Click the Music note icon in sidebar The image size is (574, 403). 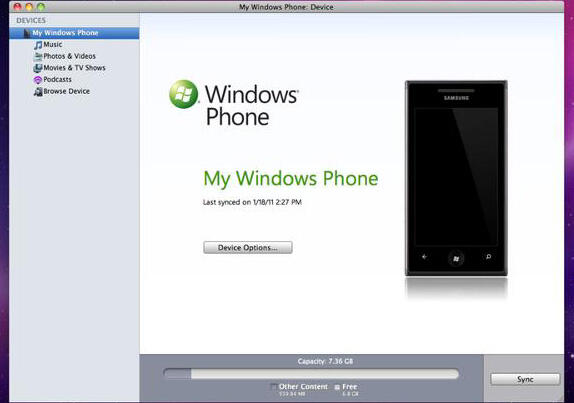click(38, 45)
